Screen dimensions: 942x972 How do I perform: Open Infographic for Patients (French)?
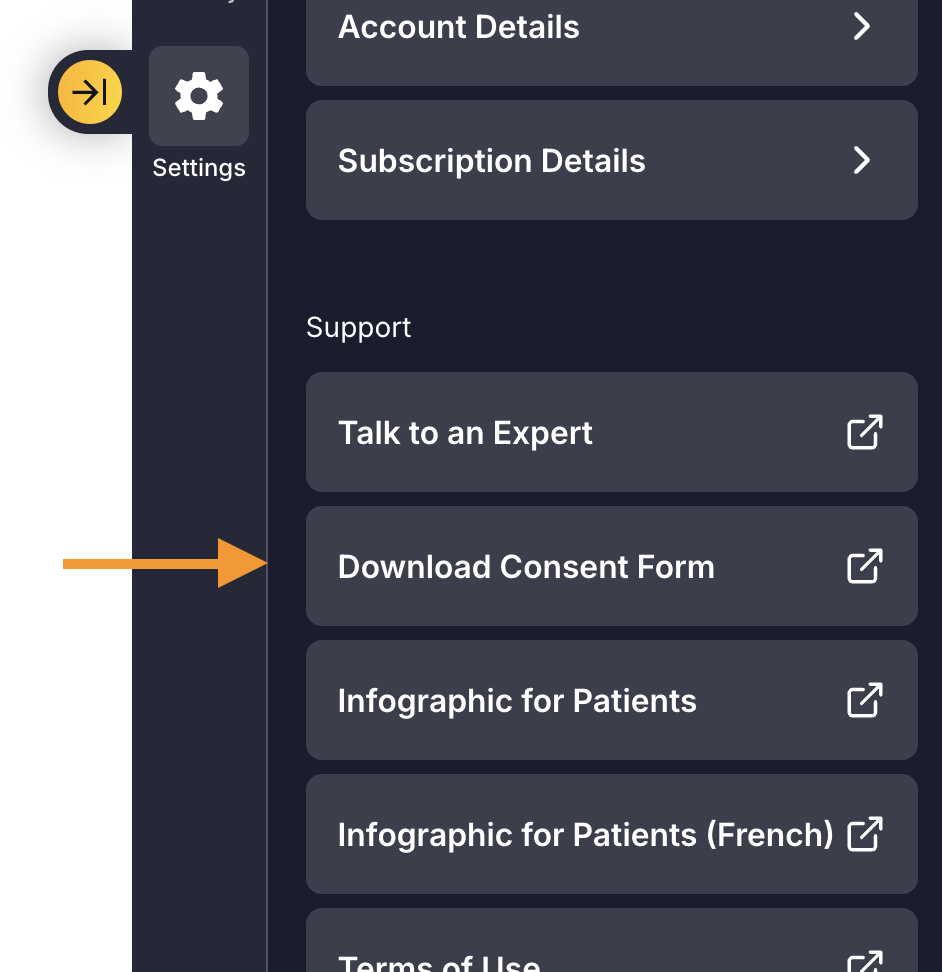(585, 835)
